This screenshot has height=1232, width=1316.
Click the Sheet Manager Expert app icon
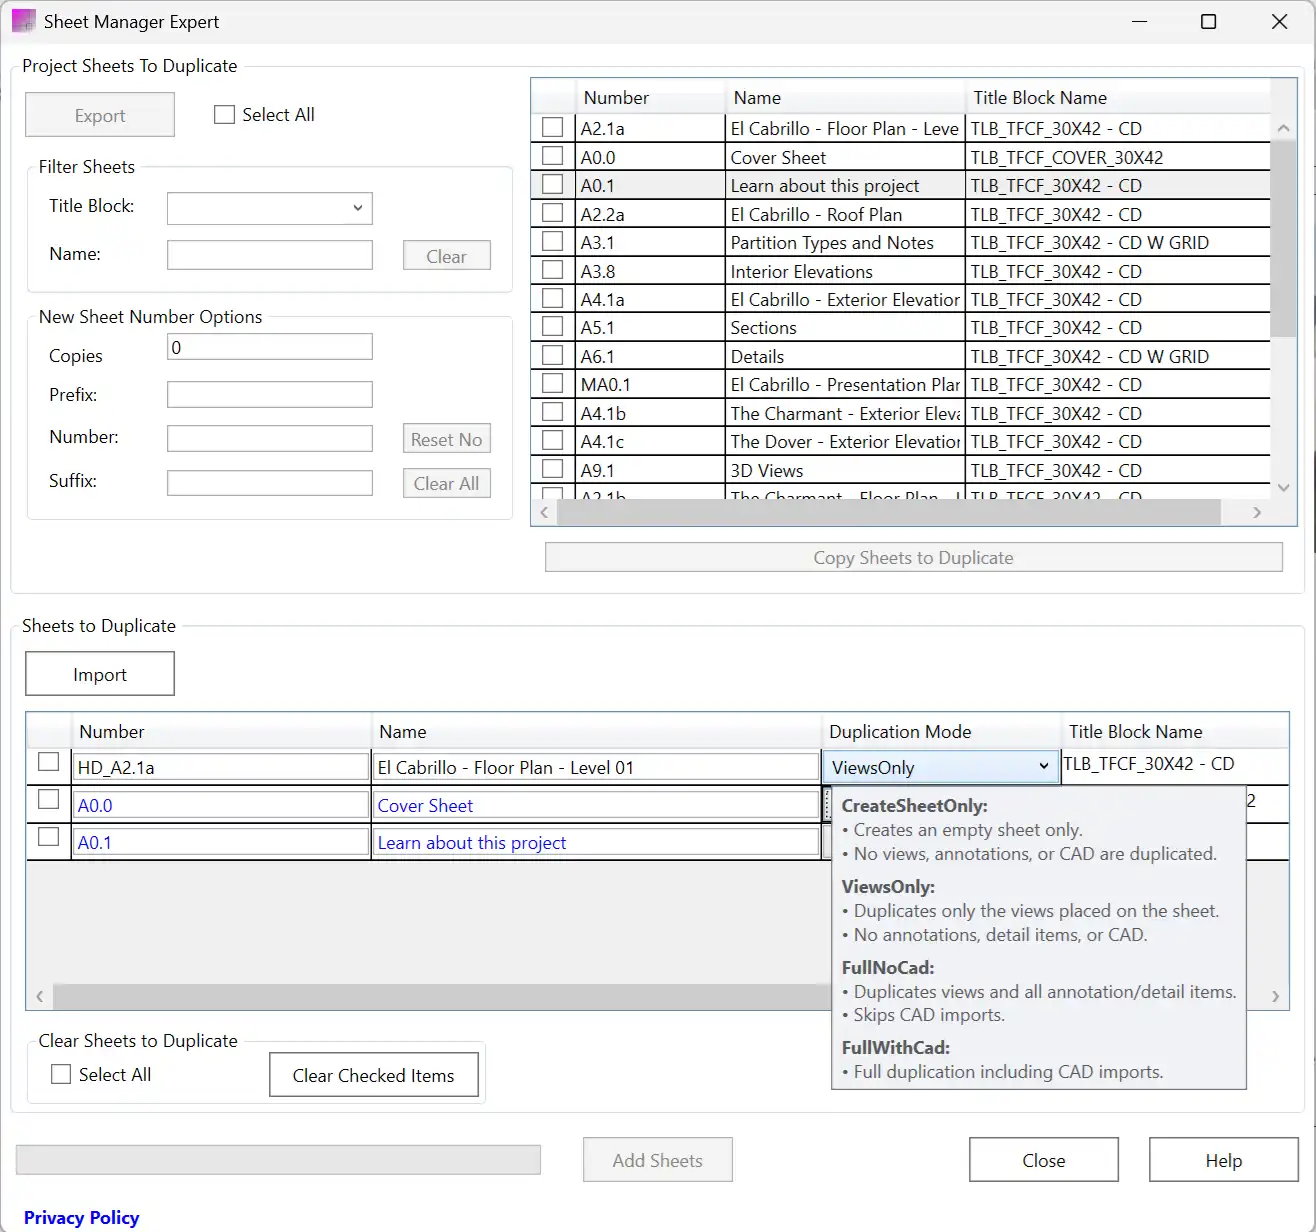[x=23, y=21]
